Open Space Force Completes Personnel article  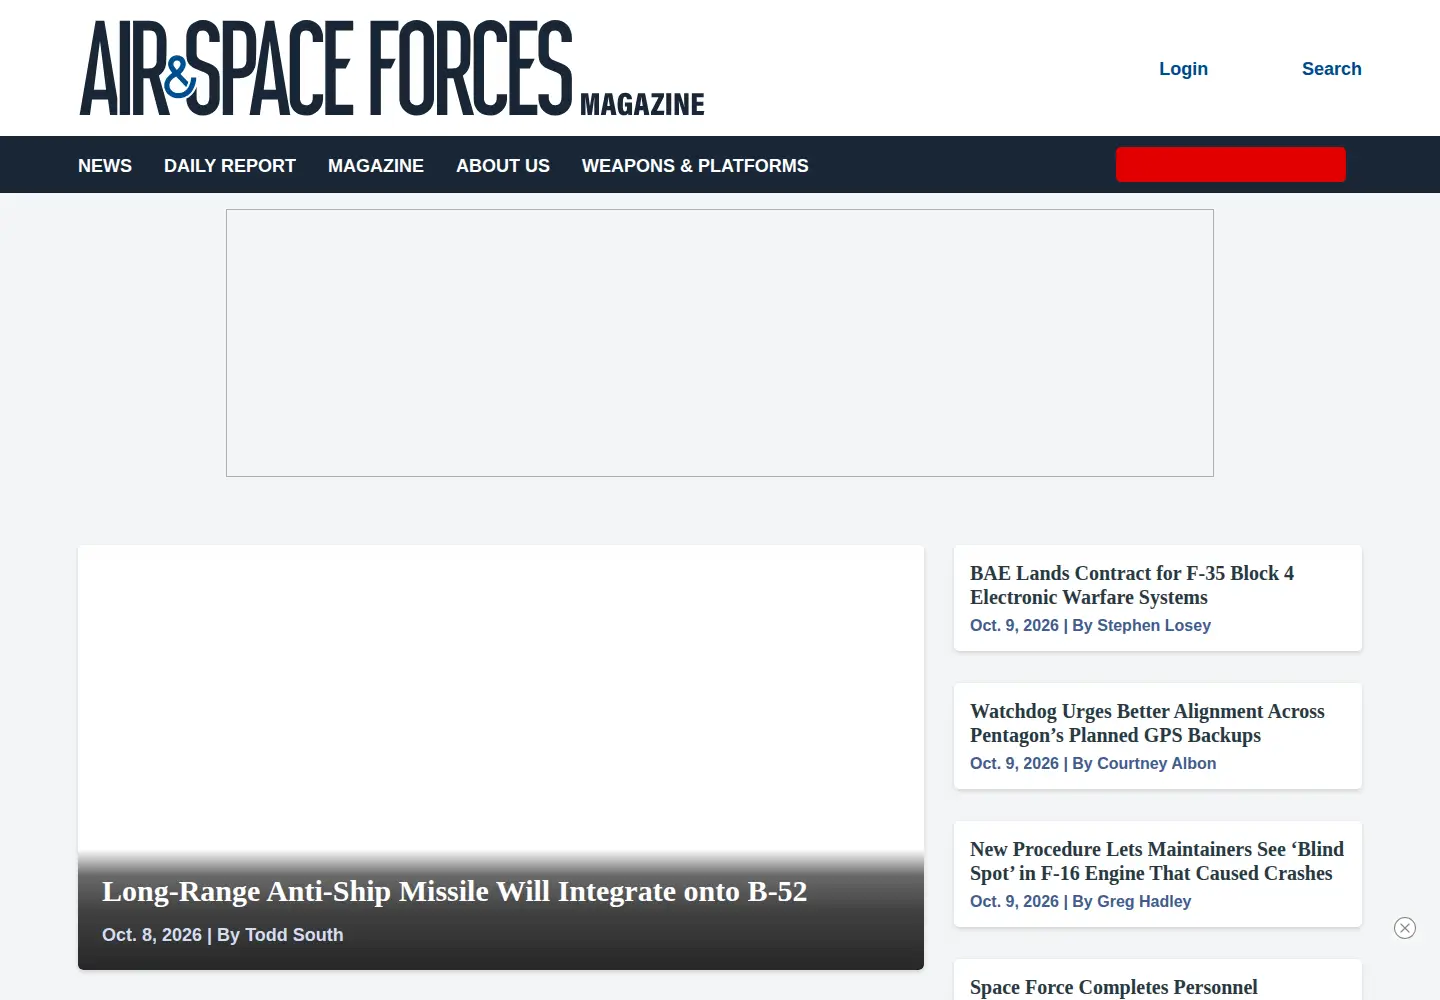click(1114, 987)
